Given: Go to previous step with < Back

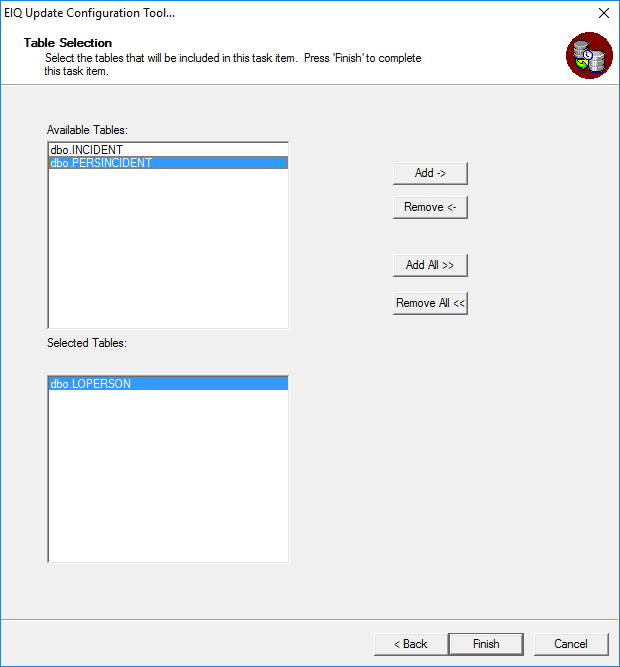Looking at the screenshot, I should click(411, 644).
